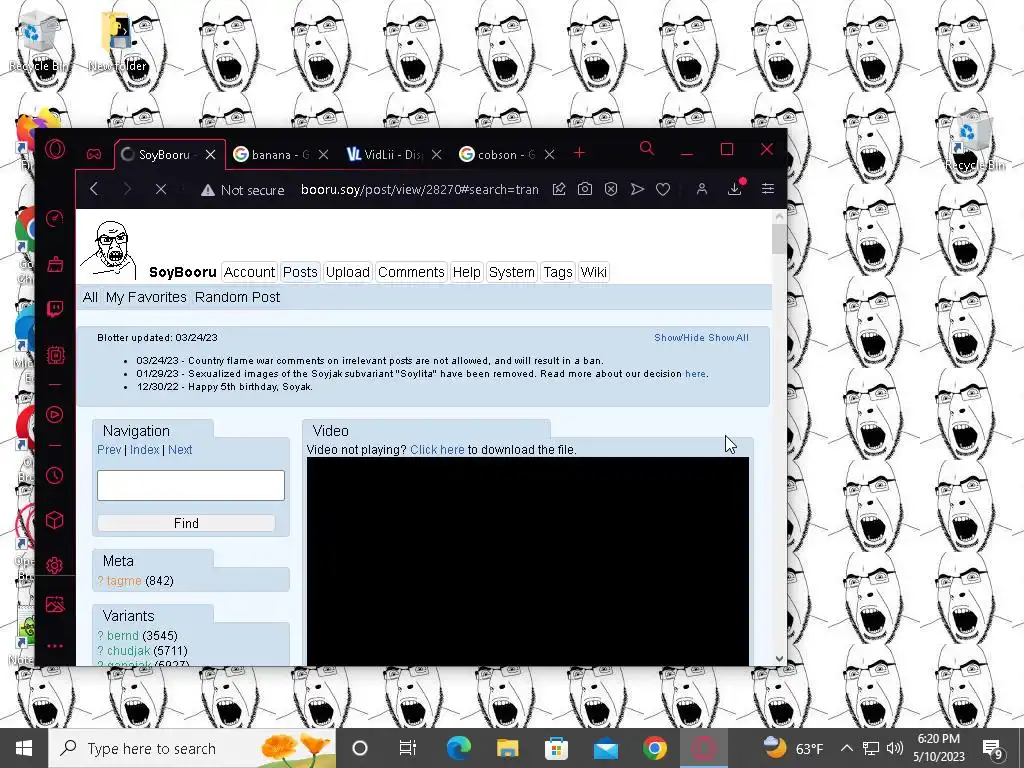Click the chudjak variant tag
This screenshot has height=768, width=1024.
click(x=129, y=651)
